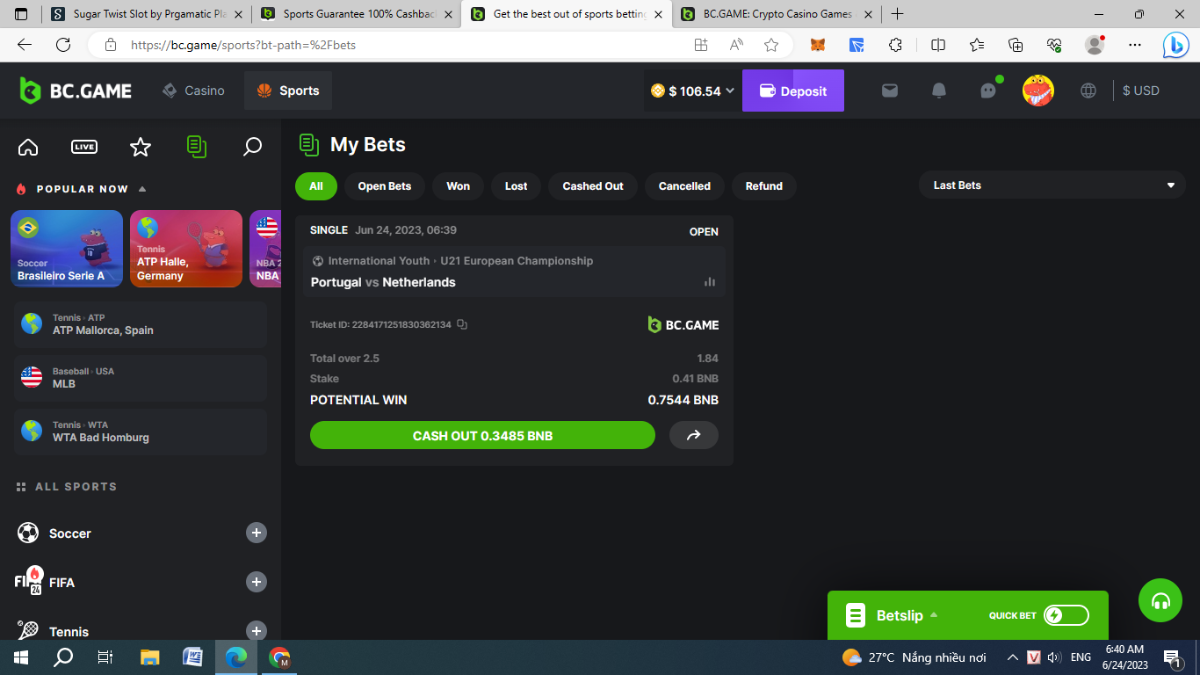Open the Last Bets sorting dropdown
Image resolution: width=1200 pixels, height=675 pixels.
[1052, 185]
